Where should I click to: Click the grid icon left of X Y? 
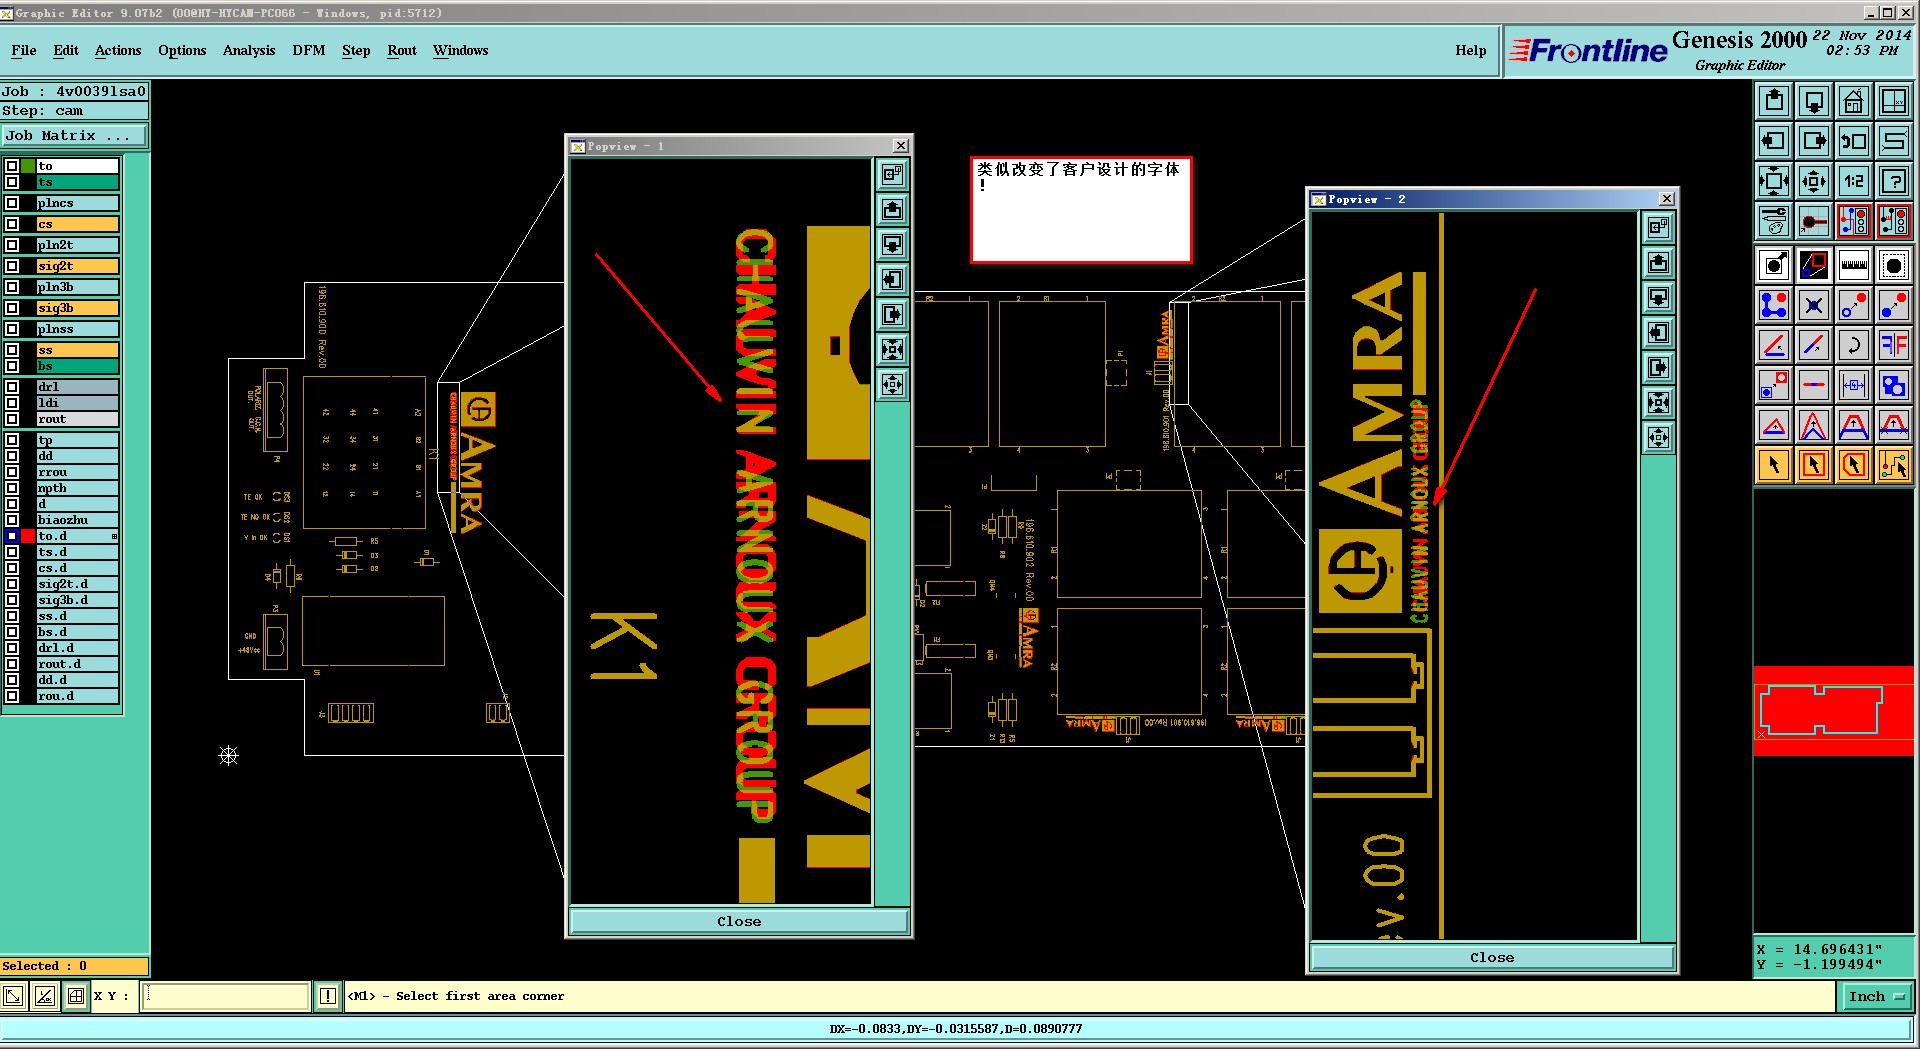pyautogui.click(x=76, y=996)
